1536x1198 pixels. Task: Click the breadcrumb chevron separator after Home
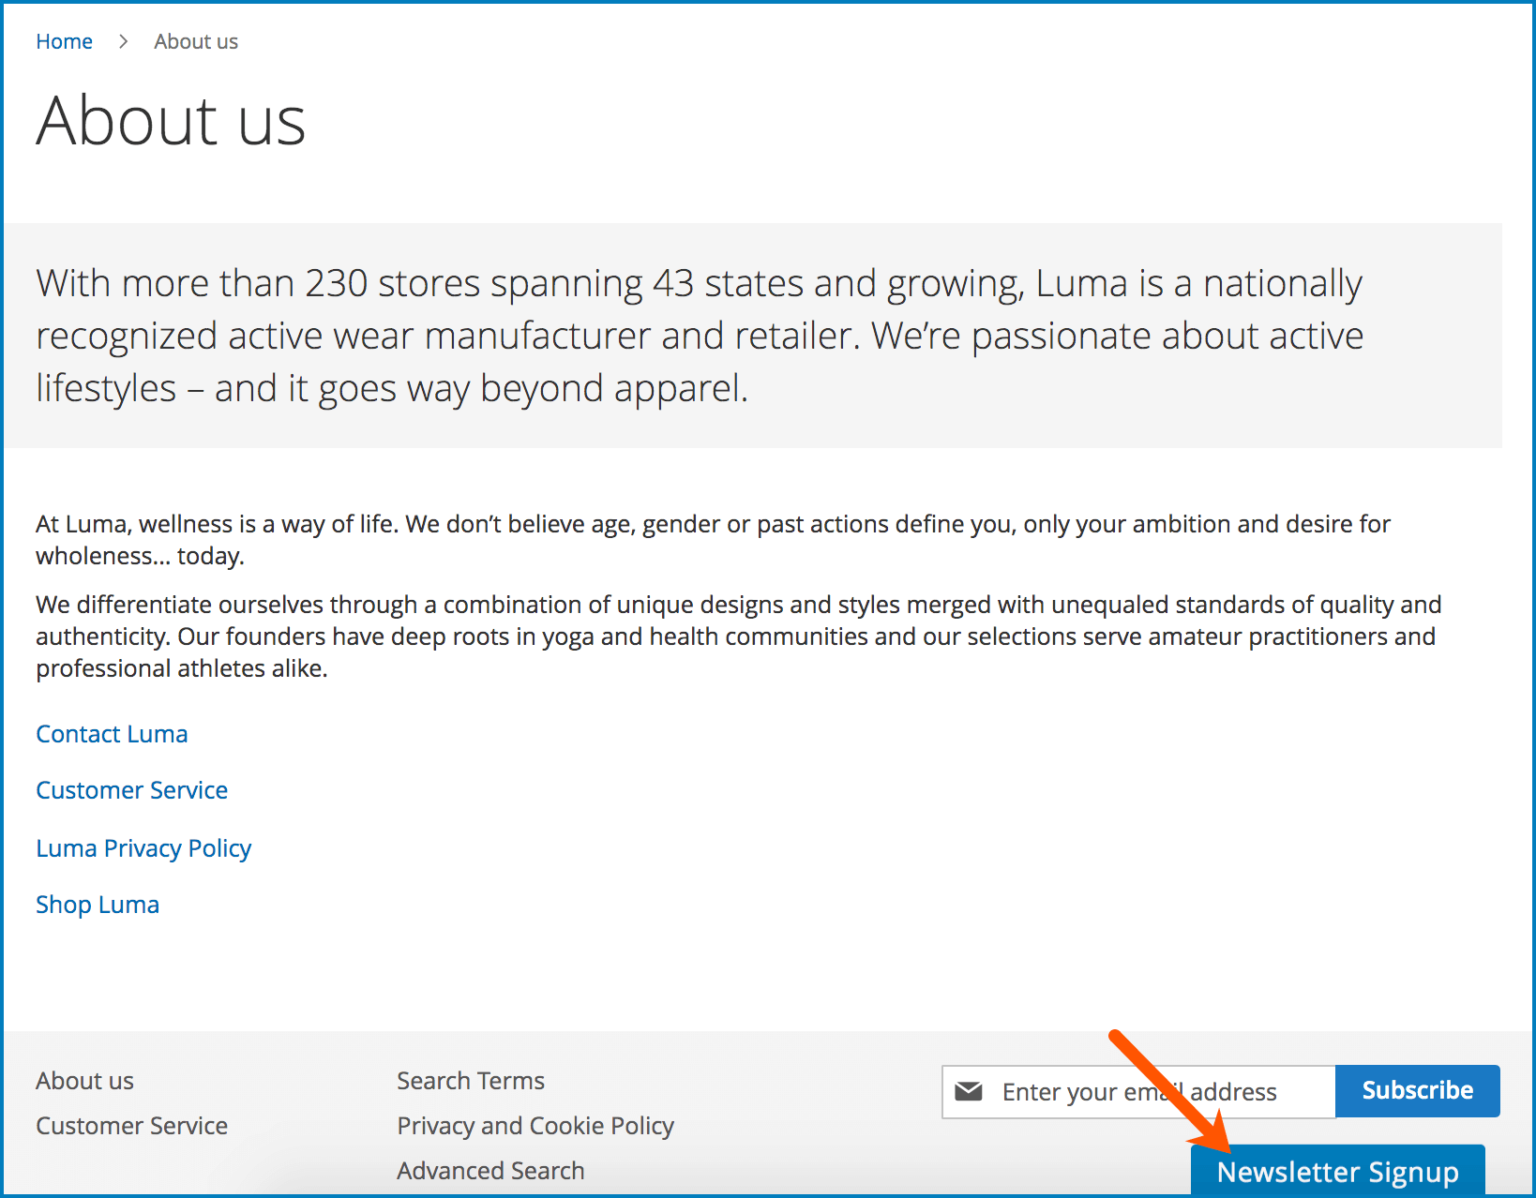click(123, 41)
